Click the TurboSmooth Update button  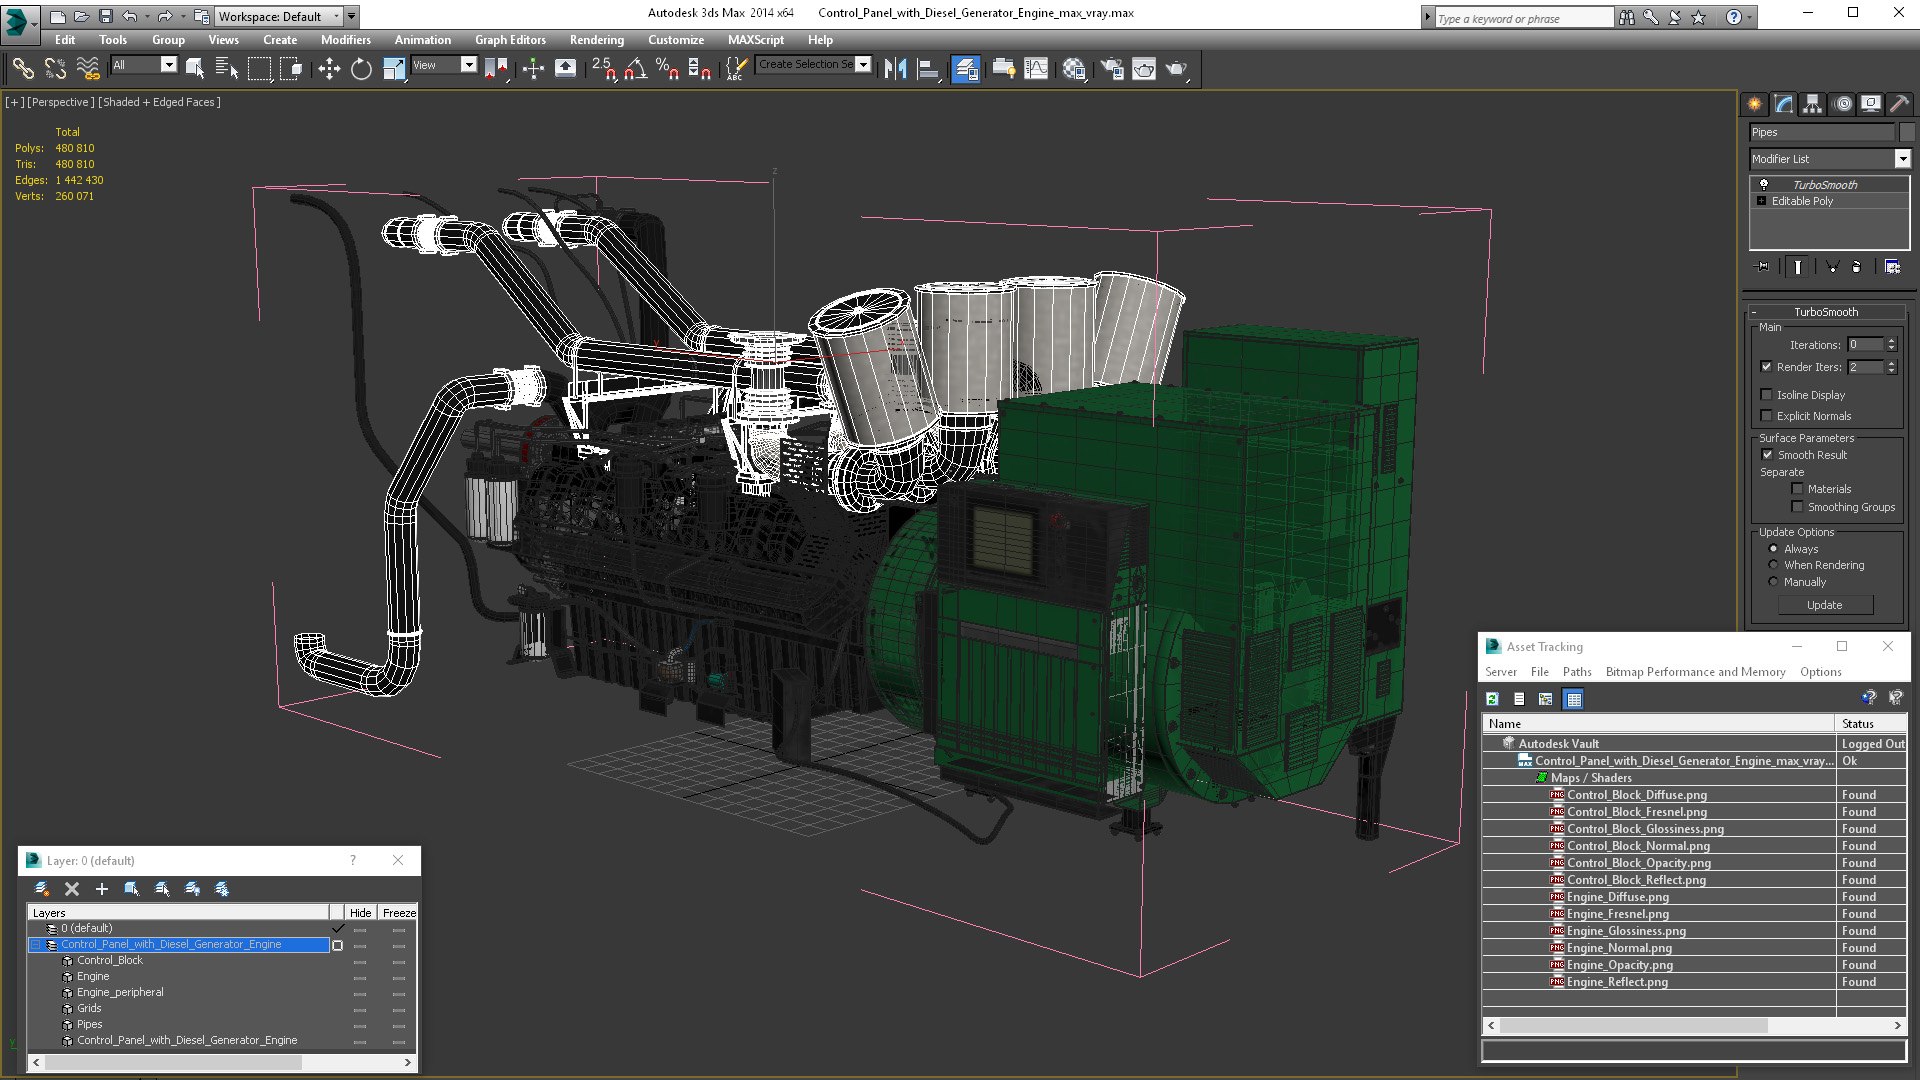1824,605
